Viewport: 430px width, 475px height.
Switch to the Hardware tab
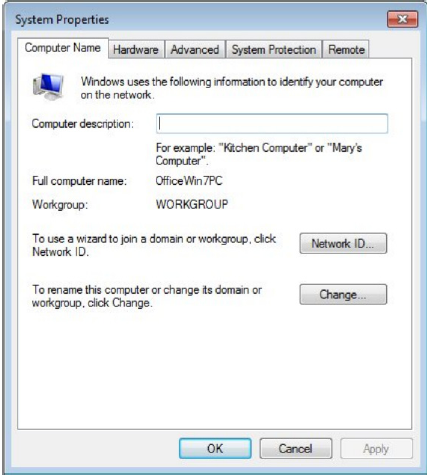tap(136, 50)
